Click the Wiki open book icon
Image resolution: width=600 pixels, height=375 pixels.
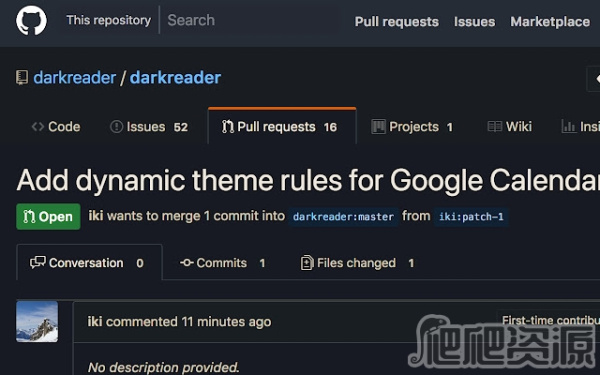494,127
